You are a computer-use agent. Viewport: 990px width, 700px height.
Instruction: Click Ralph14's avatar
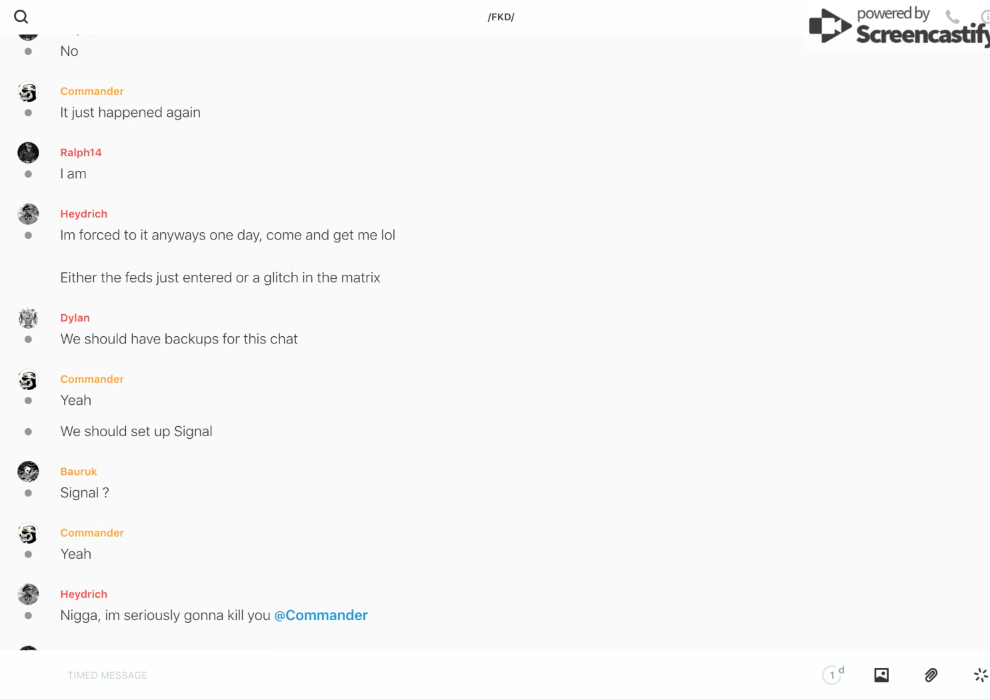click(28, 153)
